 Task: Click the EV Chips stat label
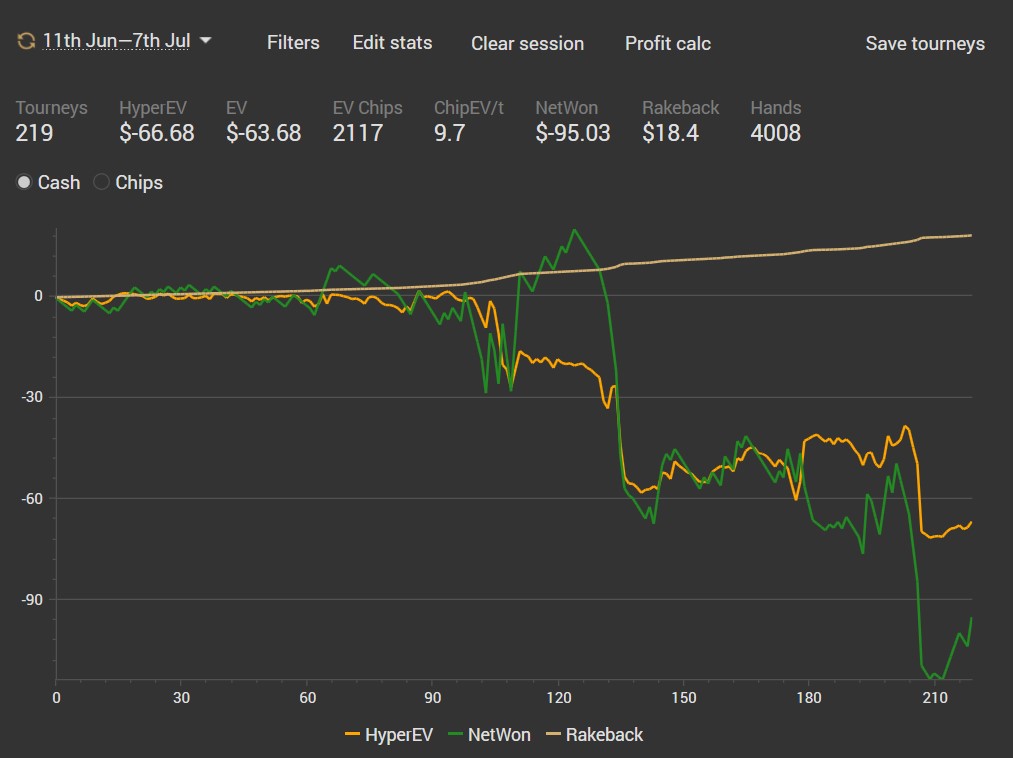click(368, 107)
